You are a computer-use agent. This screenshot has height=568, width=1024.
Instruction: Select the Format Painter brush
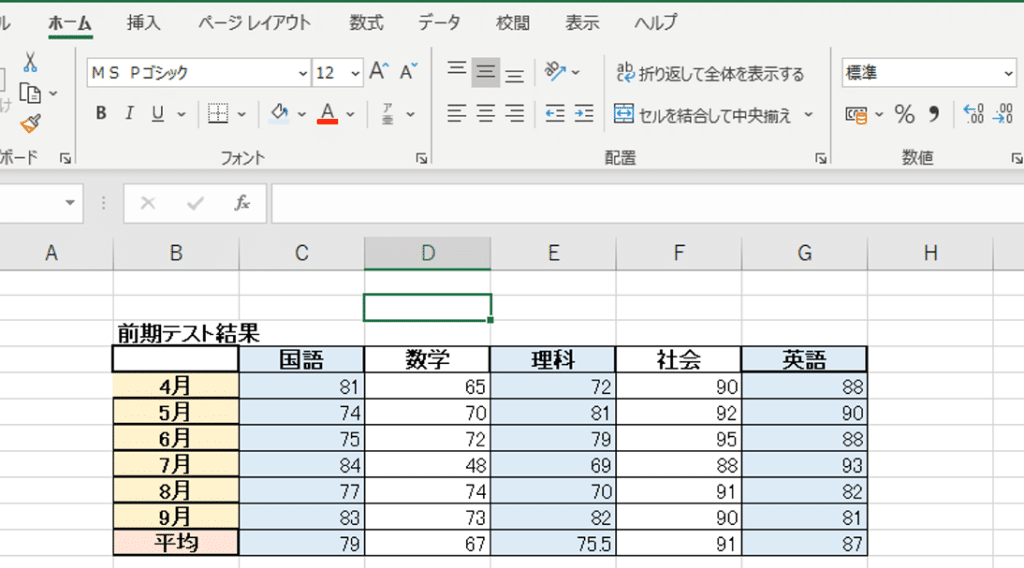(30, 123)
